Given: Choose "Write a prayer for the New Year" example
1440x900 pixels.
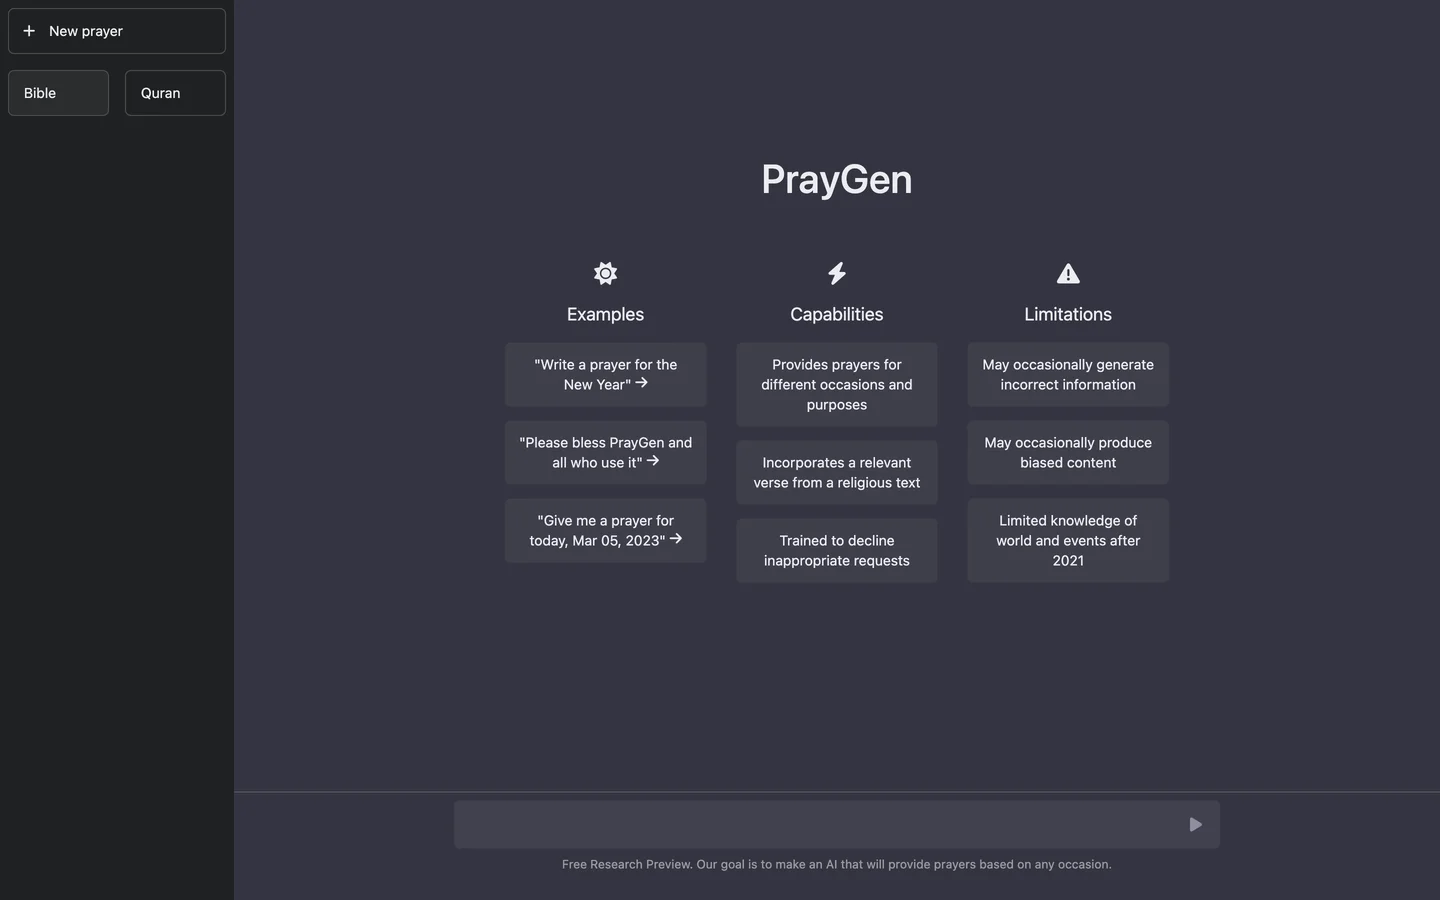Looking at the screenshot, I should click(605, 374).
